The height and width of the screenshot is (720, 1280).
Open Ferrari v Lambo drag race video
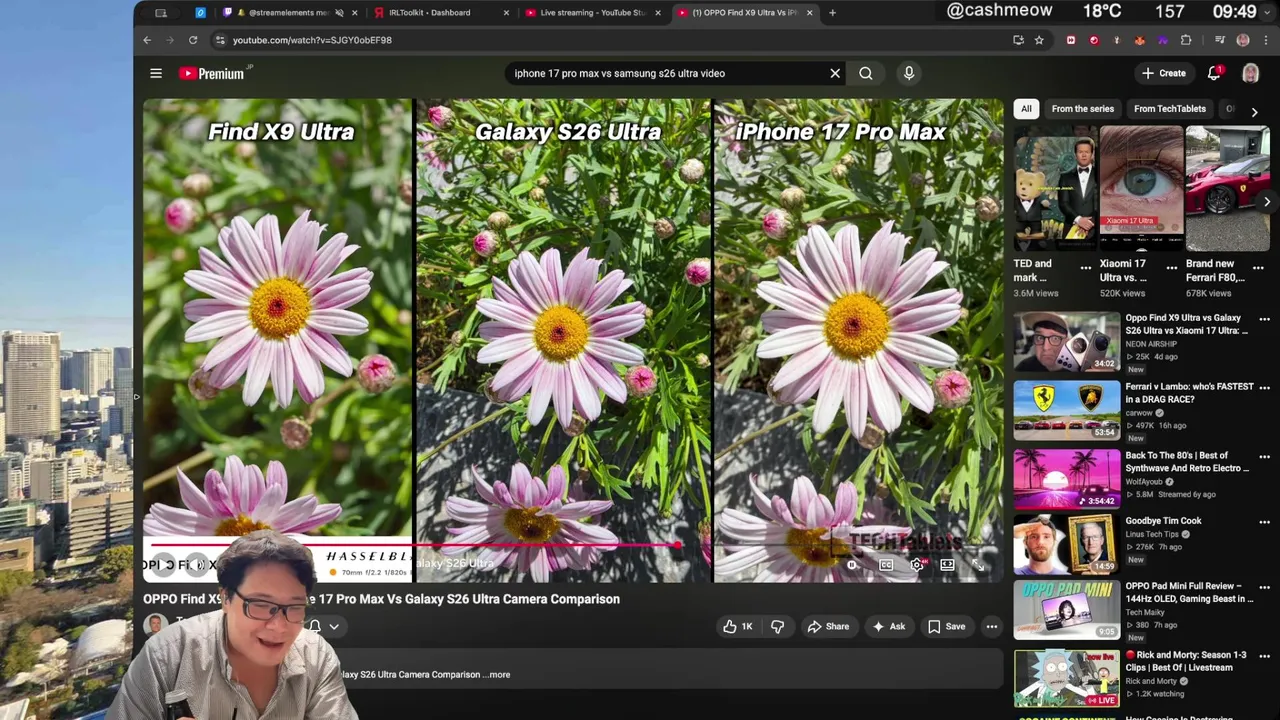[1189, 392]
